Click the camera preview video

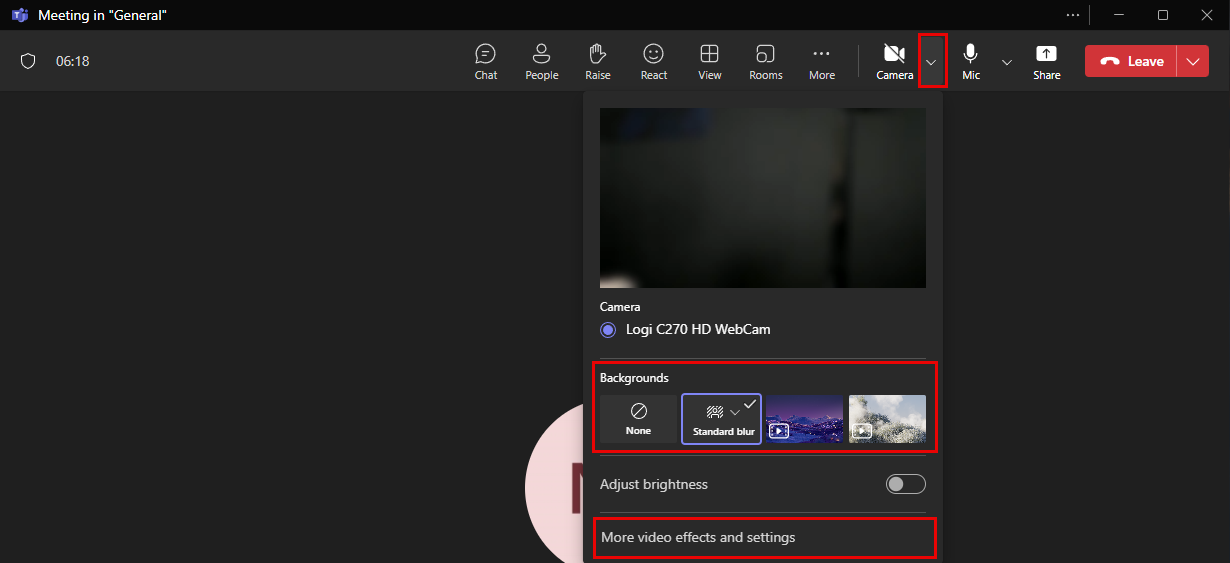(763, 198)
